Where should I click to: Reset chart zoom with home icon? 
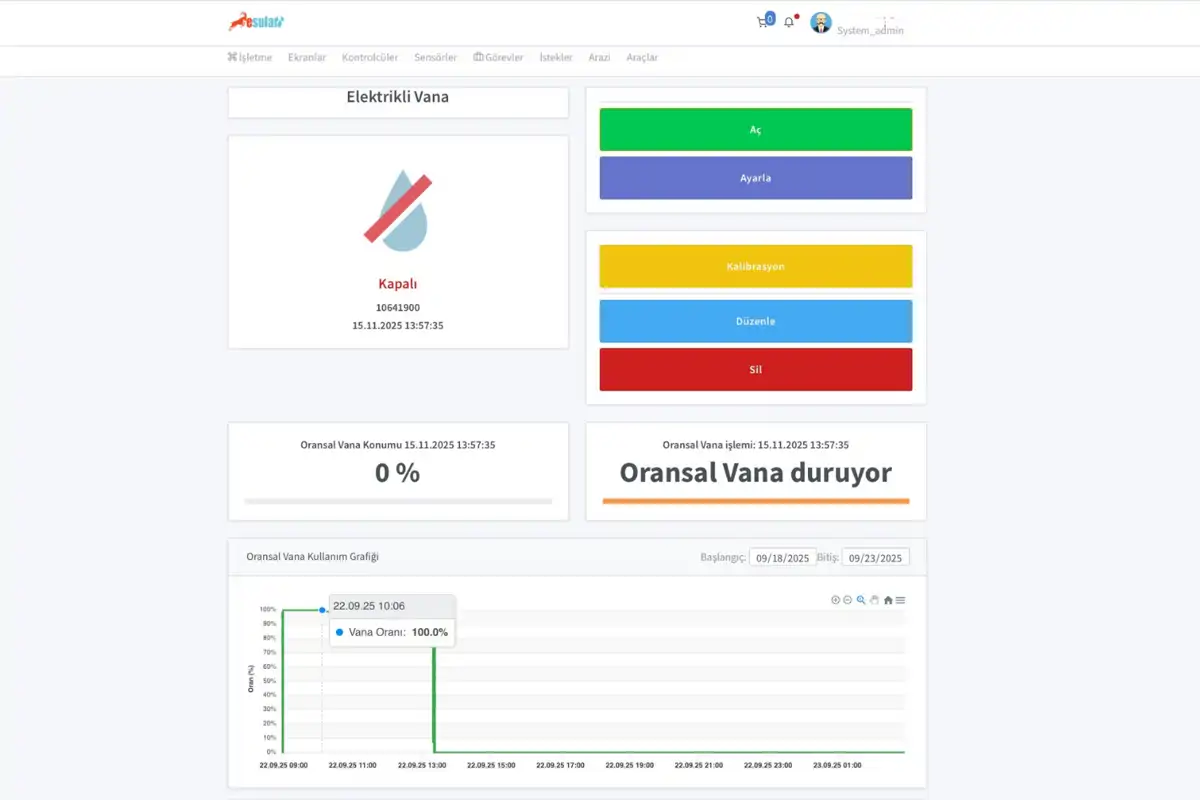point(888,600)
